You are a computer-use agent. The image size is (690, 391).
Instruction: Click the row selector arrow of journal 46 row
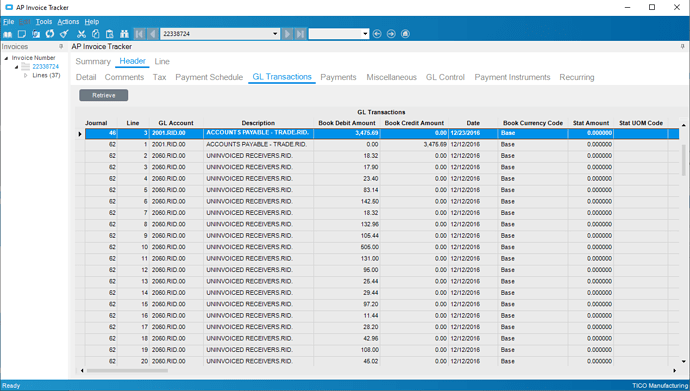pyautogui.click(x=80, y=134)
